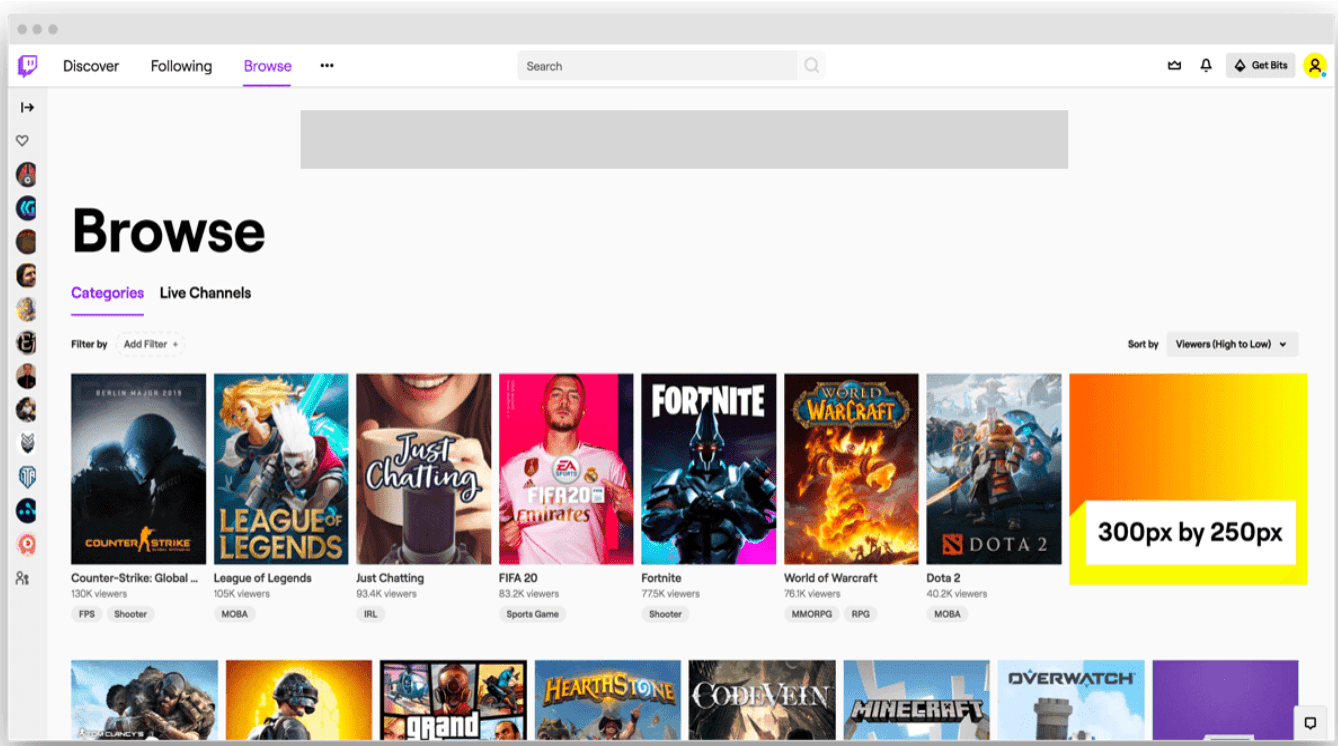Click the RPG tag under World of Warcraft
This screenshot has height=746, width=1338.
860,614
